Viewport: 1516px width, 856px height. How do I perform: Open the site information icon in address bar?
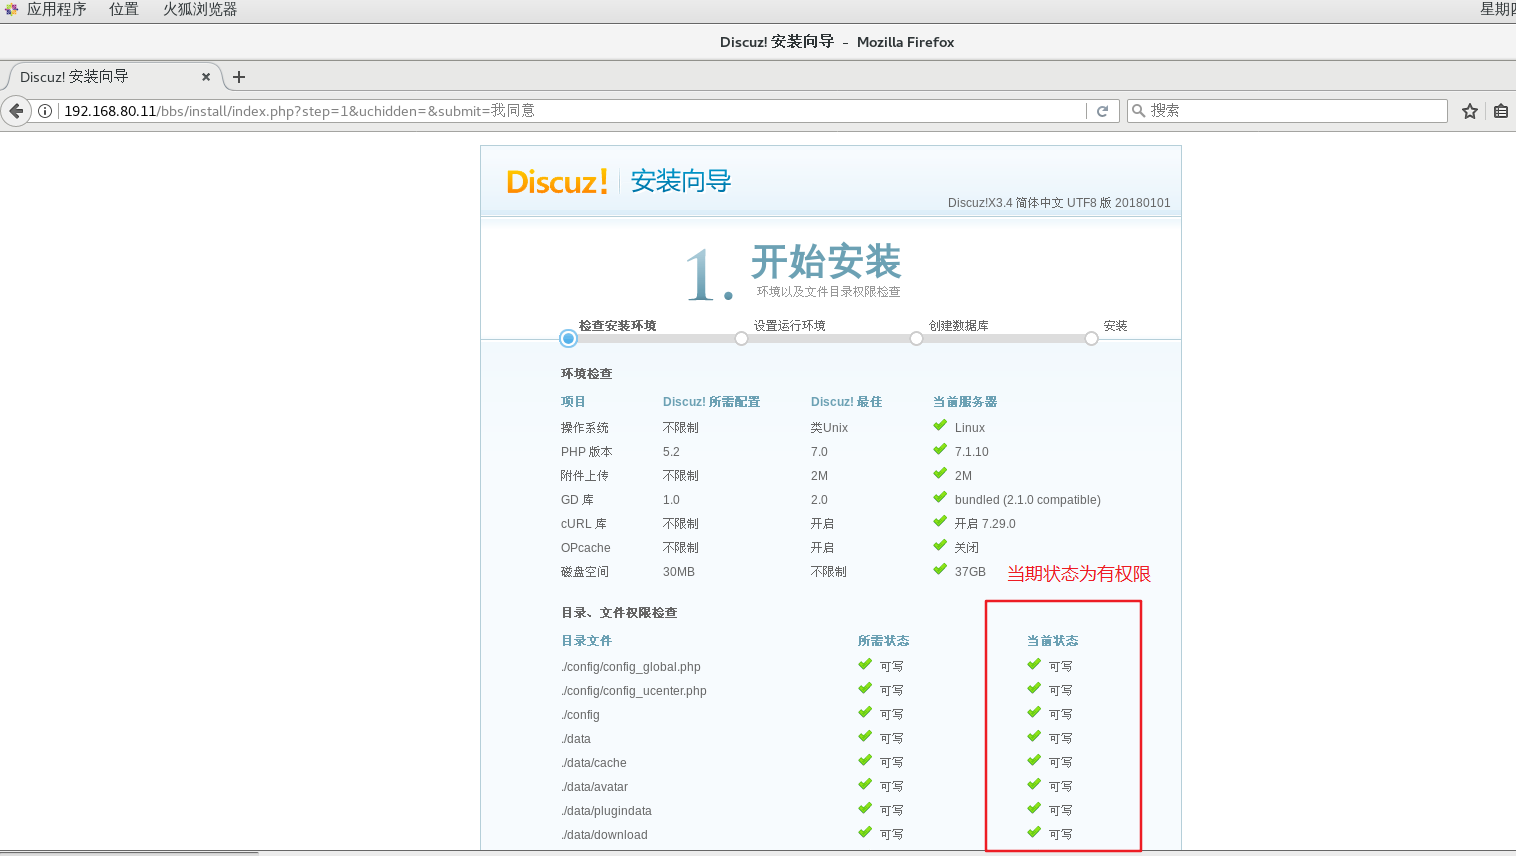point(45,111)
